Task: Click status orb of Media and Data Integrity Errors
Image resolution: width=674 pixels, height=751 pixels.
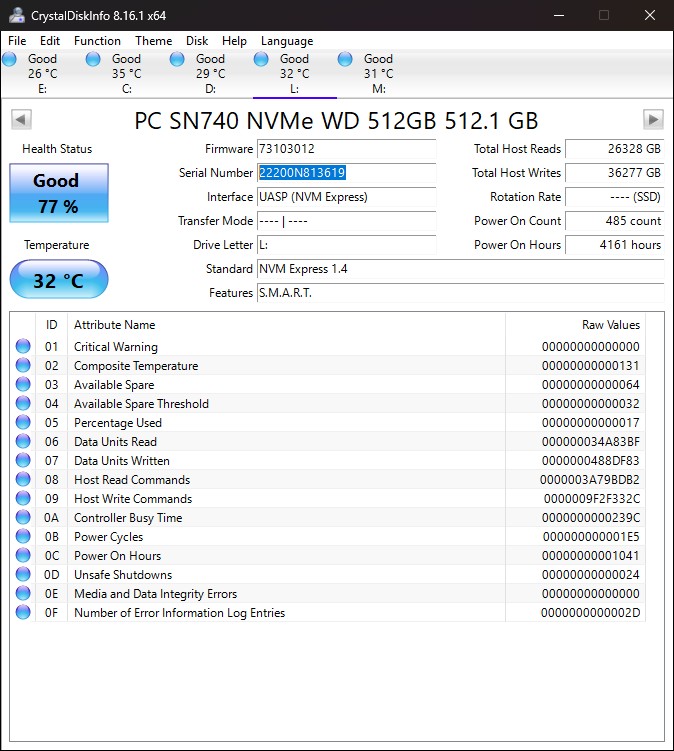Action: pyautogui.click(x=23, y=593)
